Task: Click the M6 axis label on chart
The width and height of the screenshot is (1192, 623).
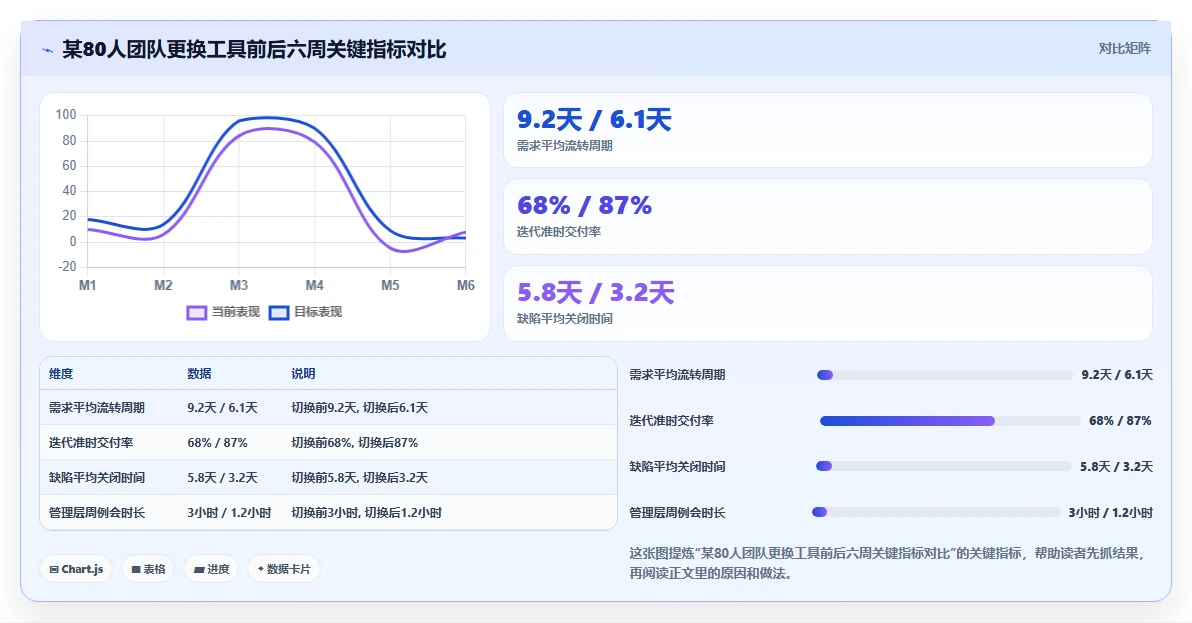Action: point(465,286)
